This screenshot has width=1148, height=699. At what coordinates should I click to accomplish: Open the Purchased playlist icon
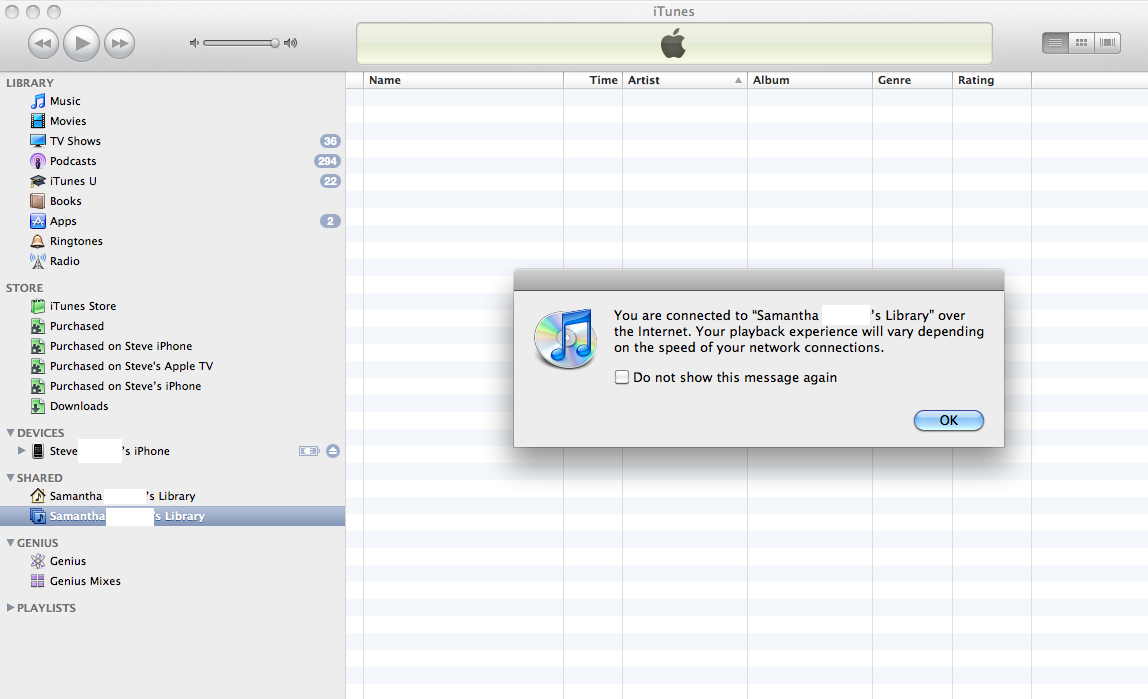click(37, 326)
